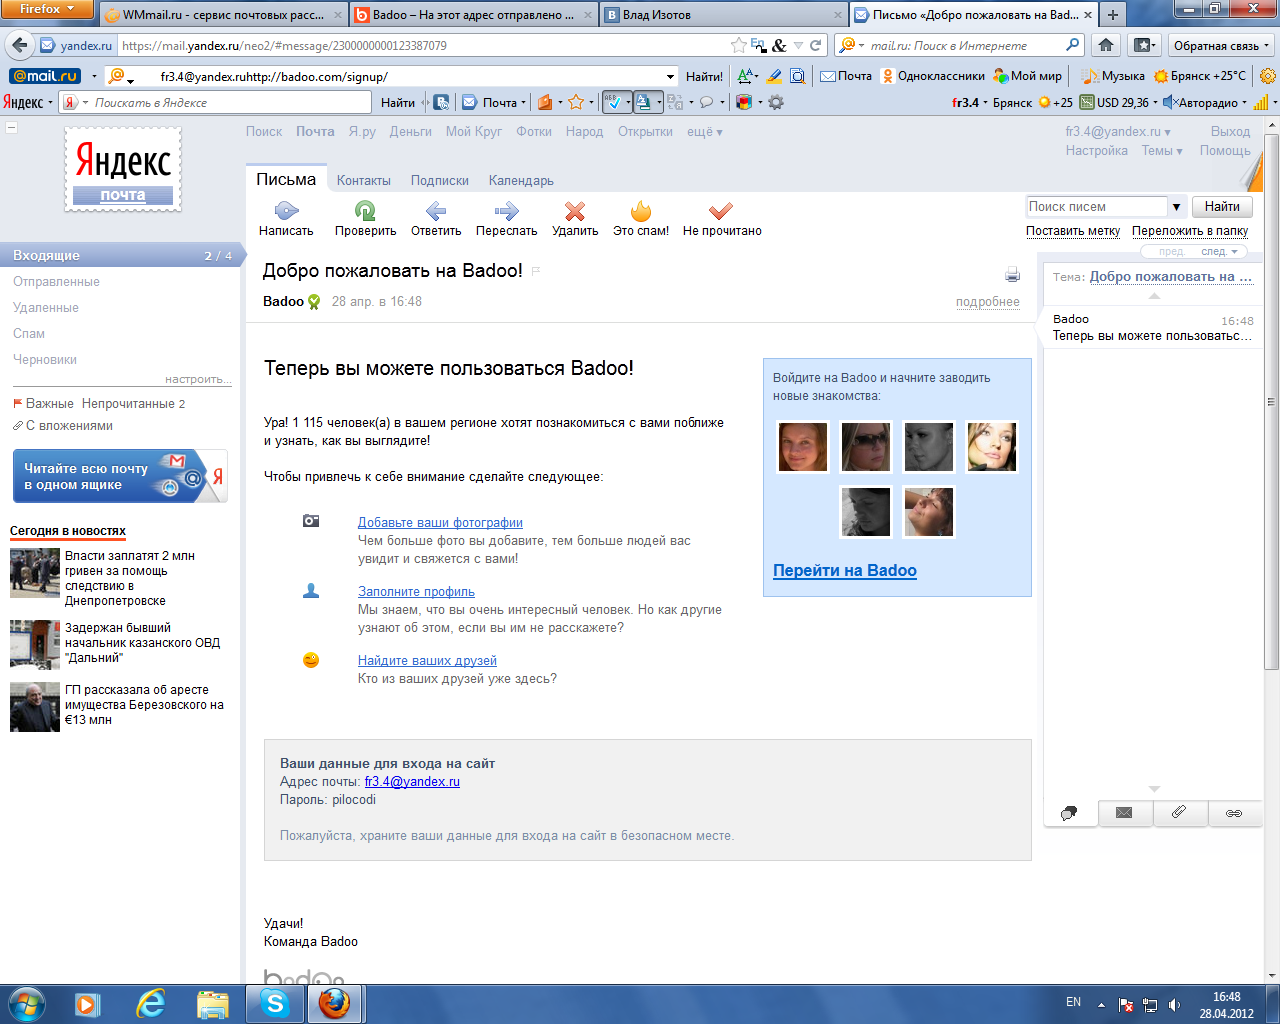This screenshot has width=1280, height=1024.
Task: Click the Одноклассники toolbar icon
Action: 887,76
